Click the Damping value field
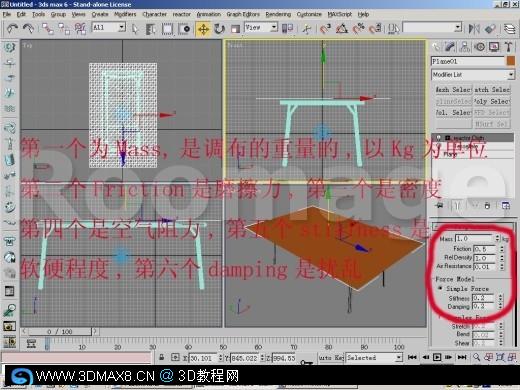This screenshot has width=520, height=390. tap(484, 306)
